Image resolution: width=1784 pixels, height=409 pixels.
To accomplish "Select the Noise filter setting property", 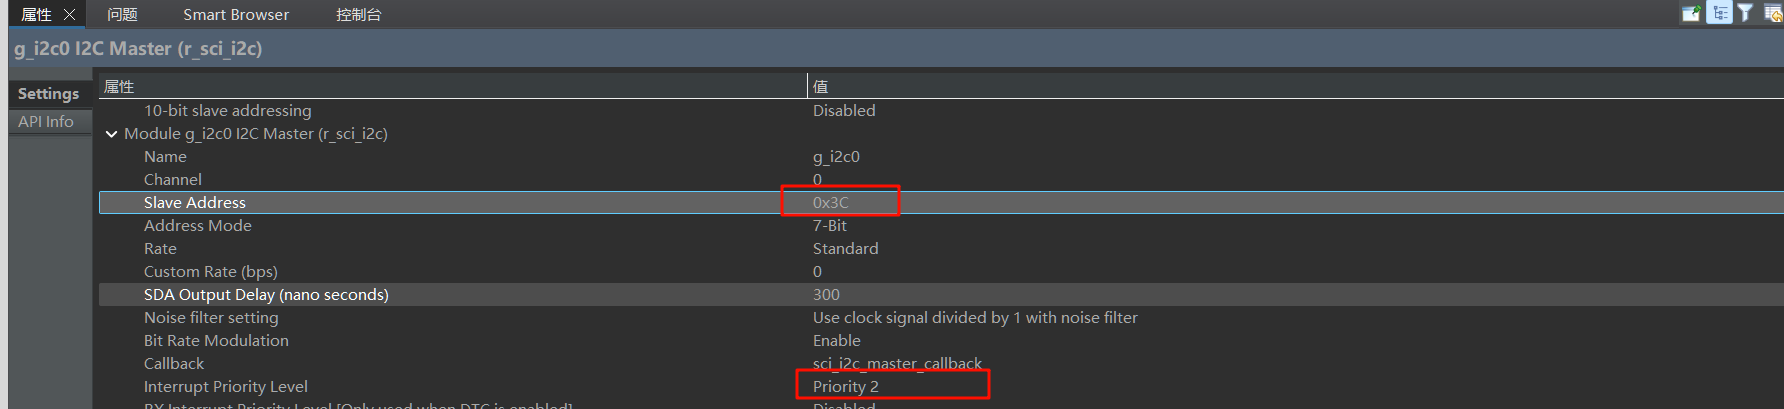I will [x=211, y=317].
